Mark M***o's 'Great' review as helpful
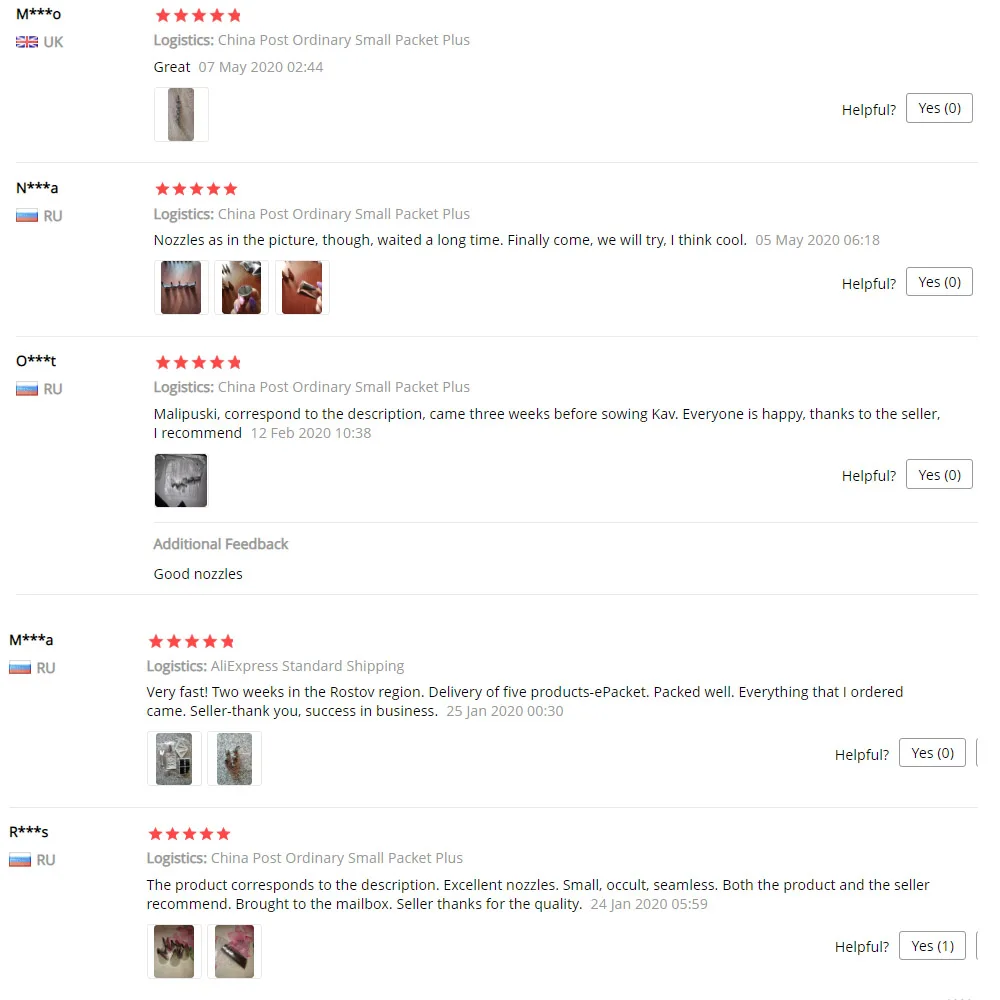 pos(939,108)
